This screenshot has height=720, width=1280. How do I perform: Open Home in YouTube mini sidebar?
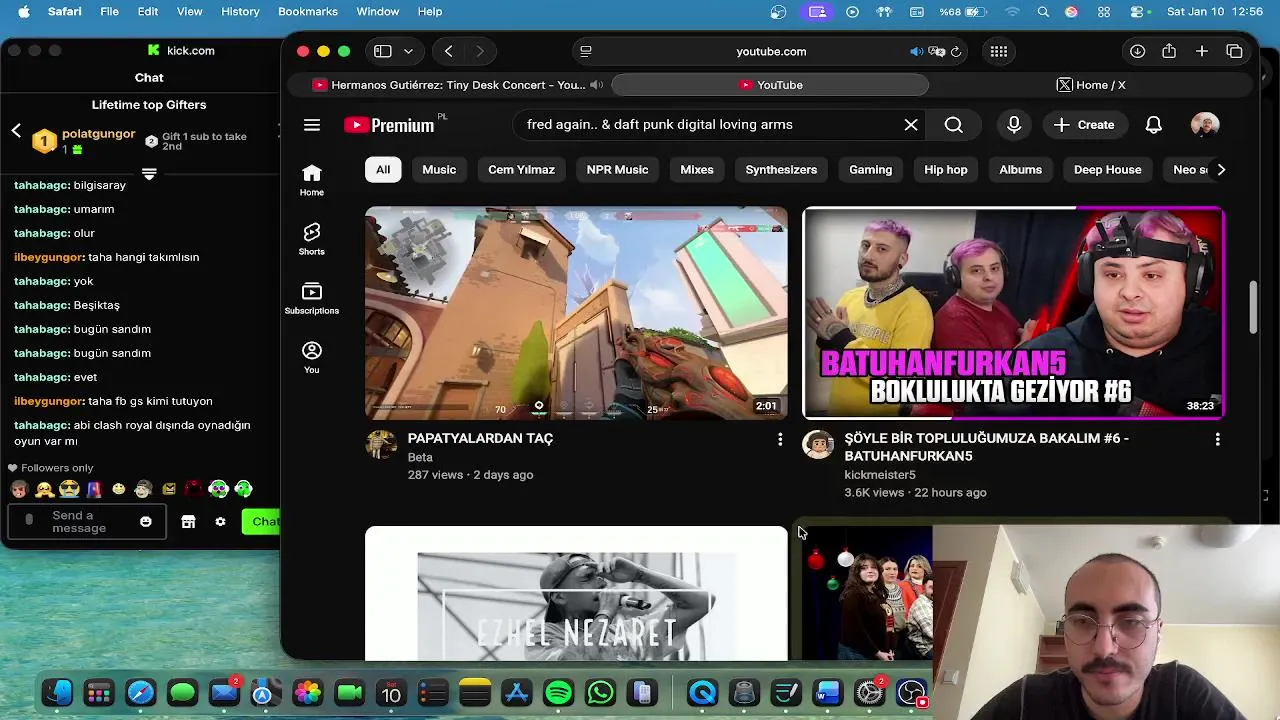(312, 180)
